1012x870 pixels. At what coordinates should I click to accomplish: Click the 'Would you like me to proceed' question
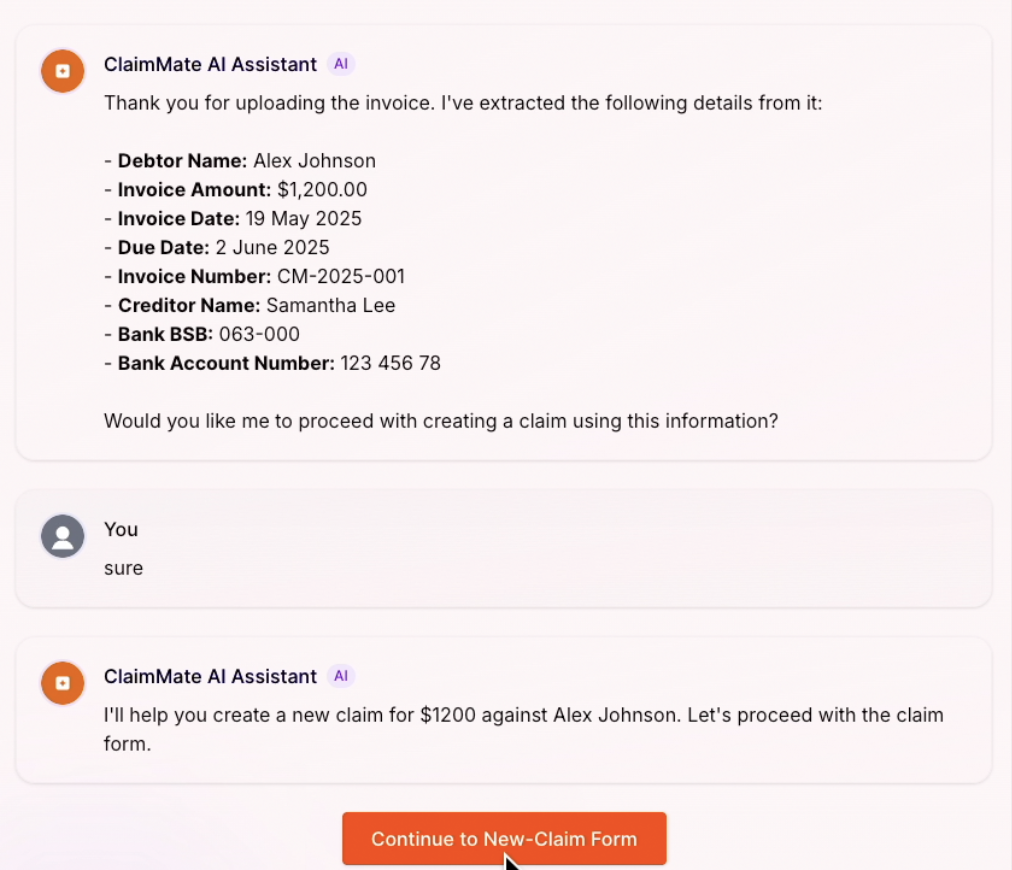click(441, 421)
